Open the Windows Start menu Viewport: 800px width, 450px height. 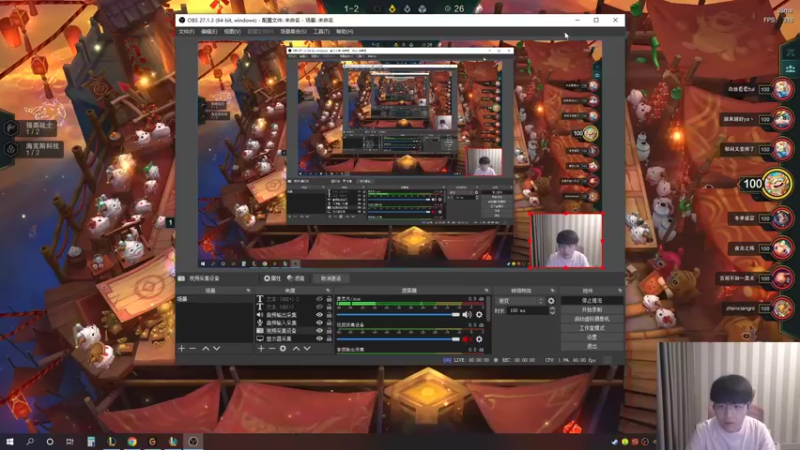pos(9,441)
